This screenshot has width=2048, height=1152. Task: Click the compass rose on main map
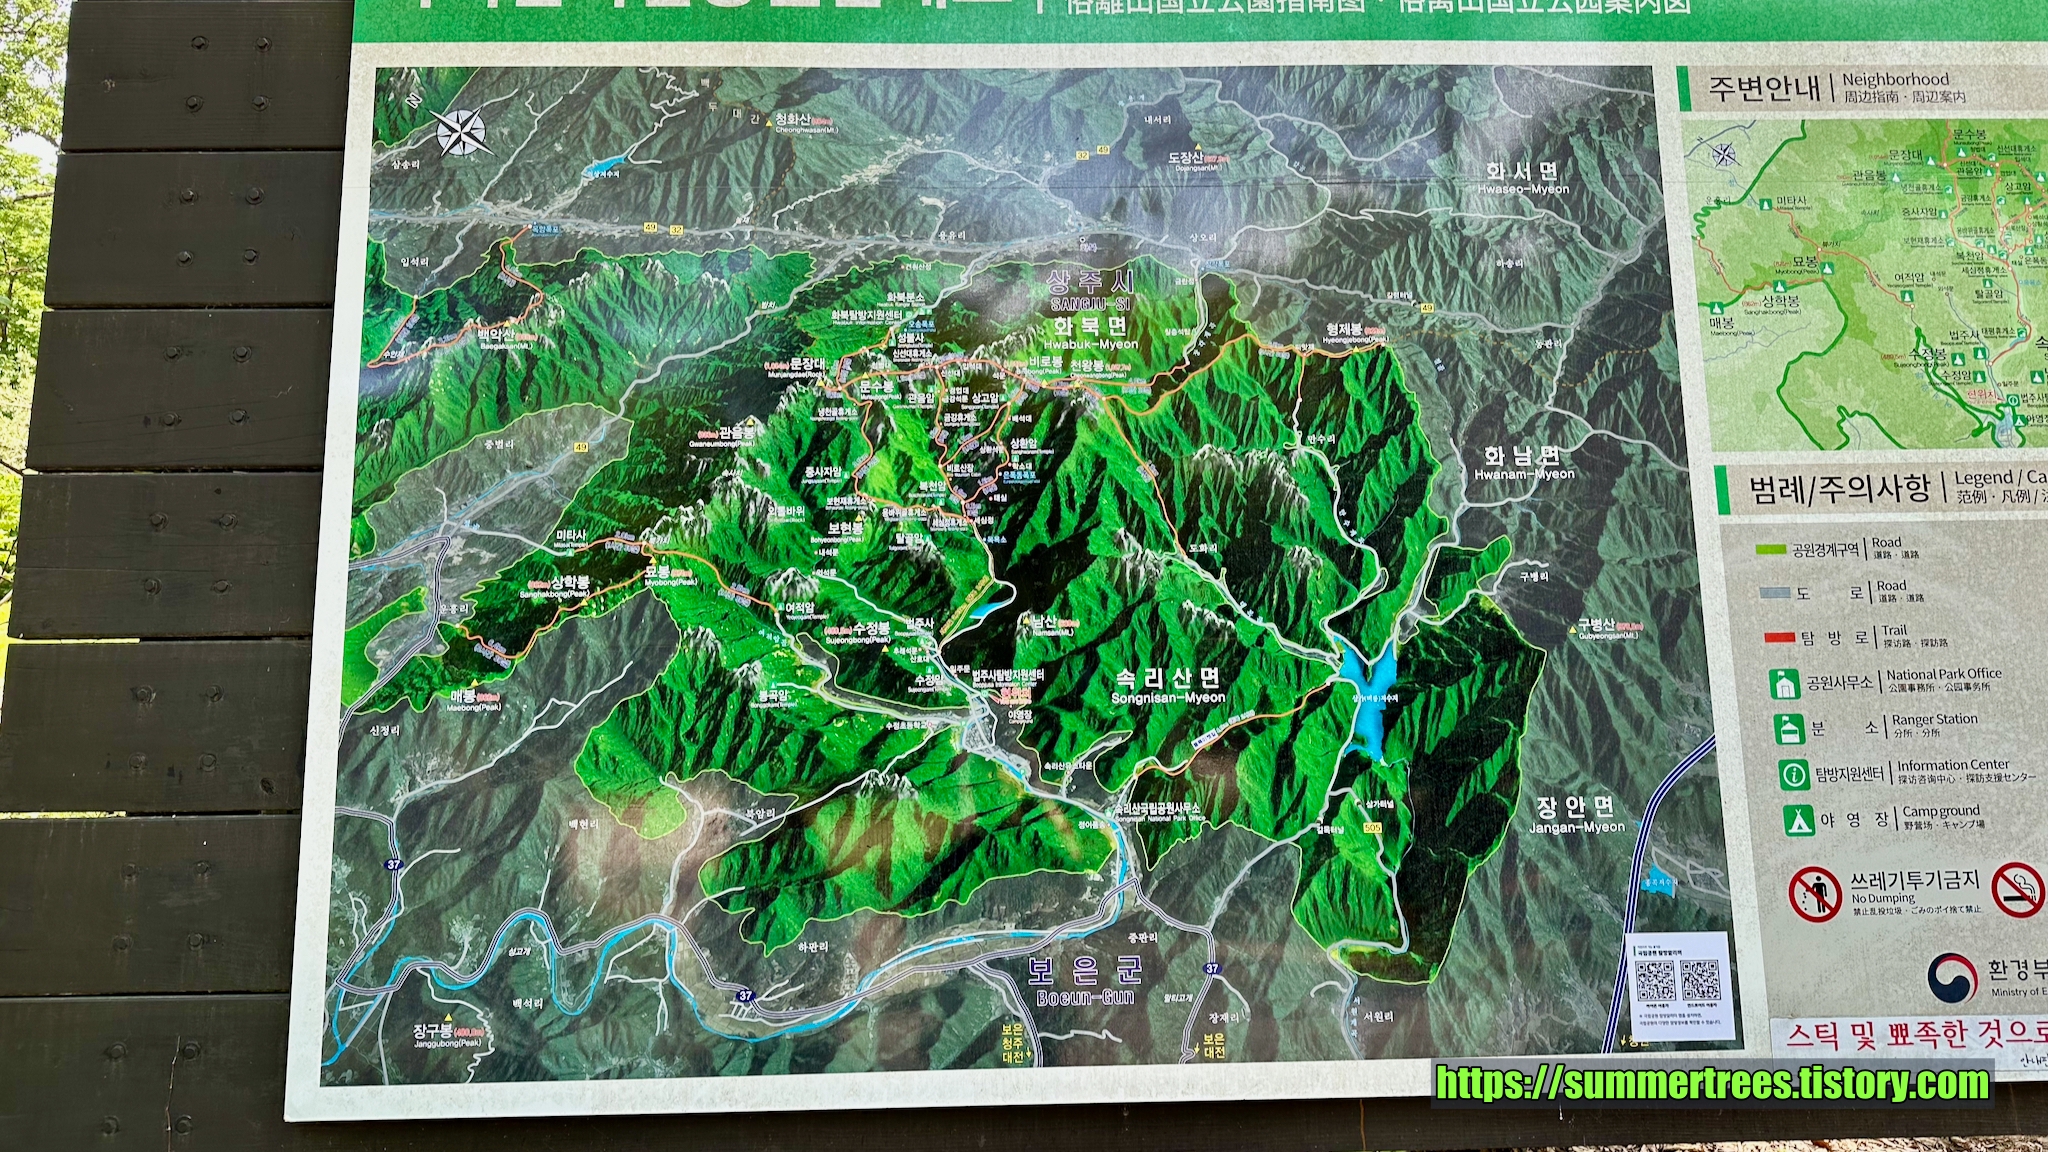pos(461,132)
